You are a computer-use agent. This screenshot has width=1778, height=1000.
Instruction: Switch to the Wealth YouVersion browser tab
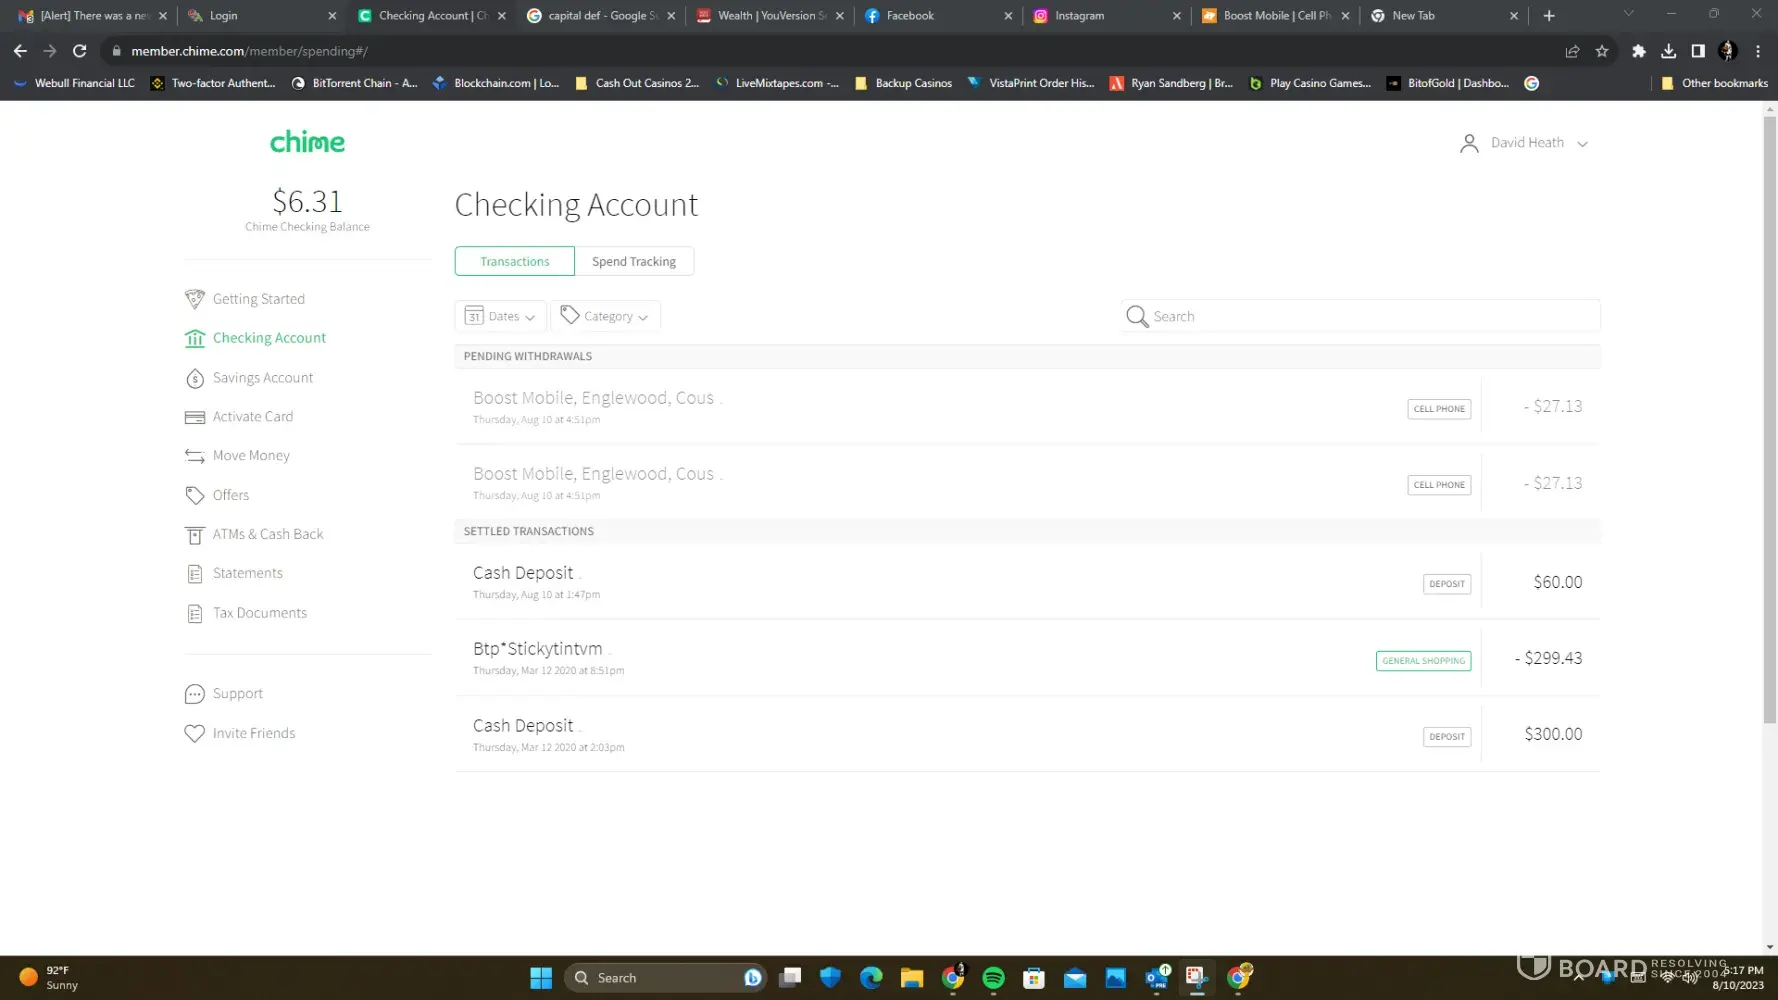pyautogui.click(x=768, y=16)
